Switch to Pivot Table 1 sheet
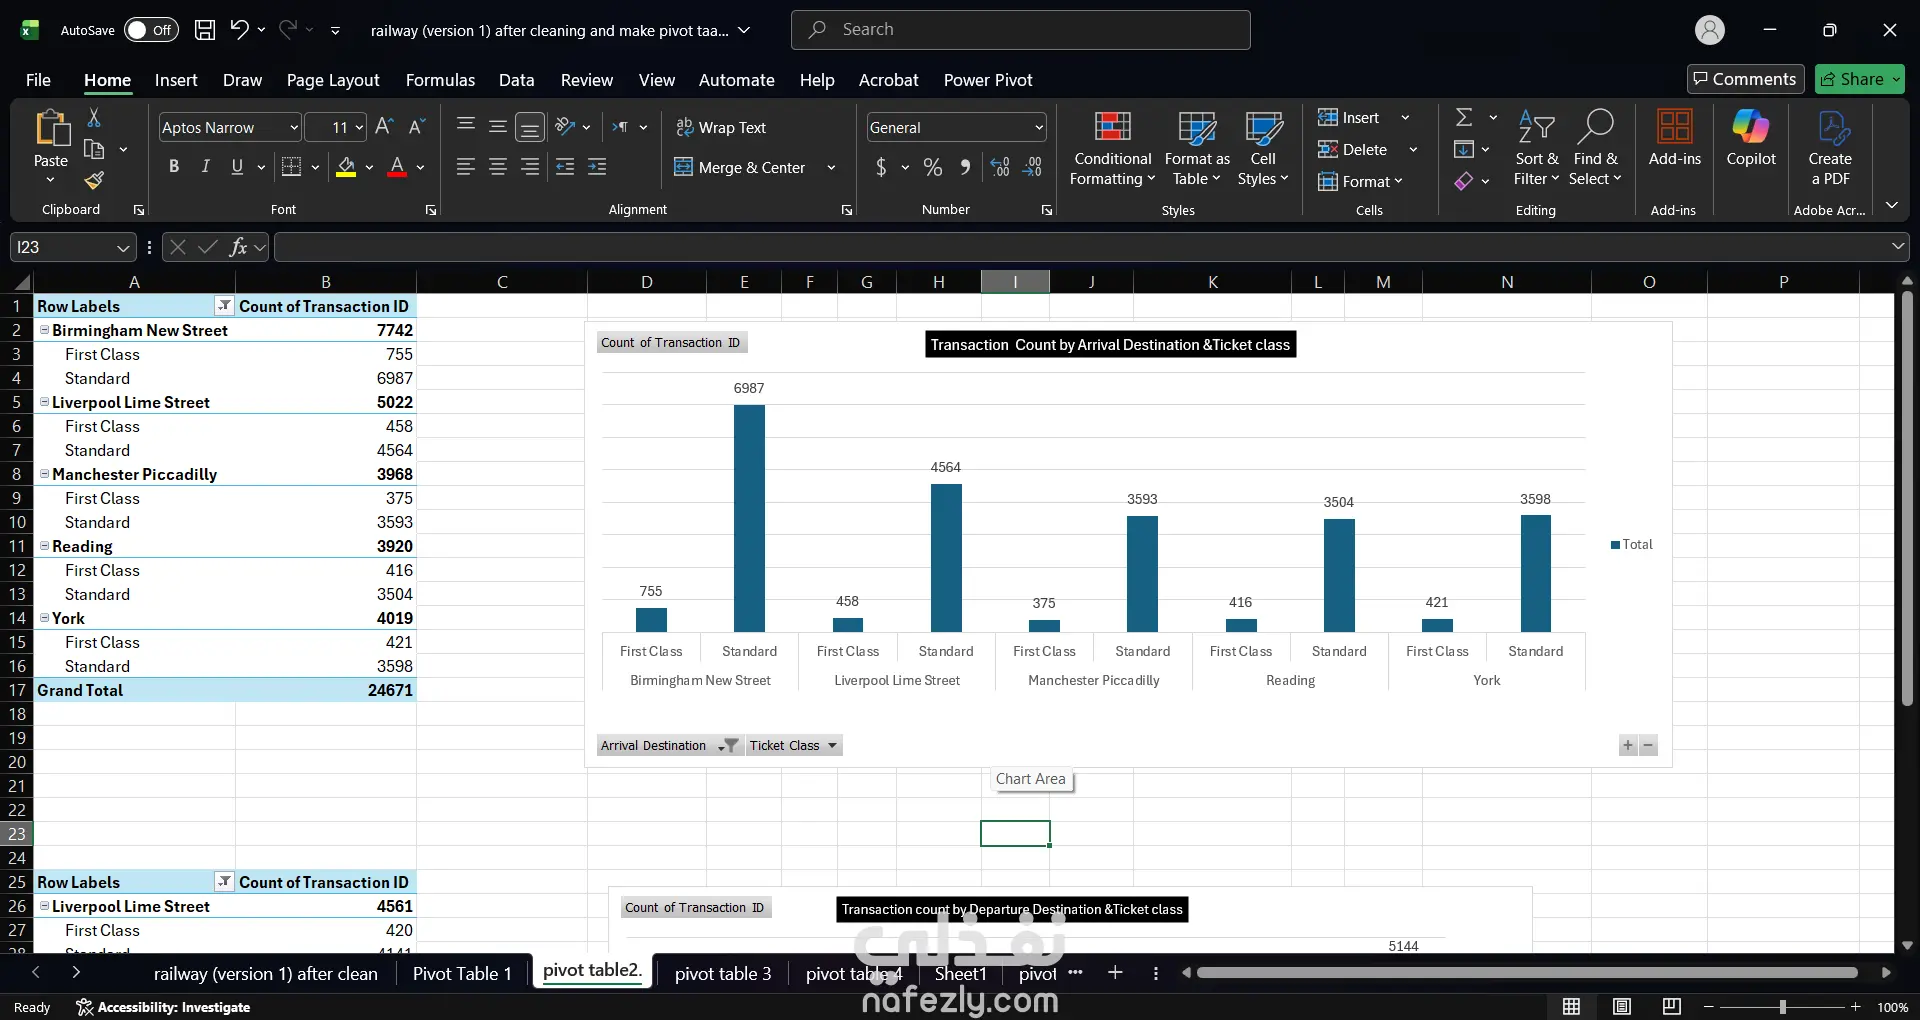Screen dimensions: 1920x1020 pyautogui.click(x=462, y=973)
